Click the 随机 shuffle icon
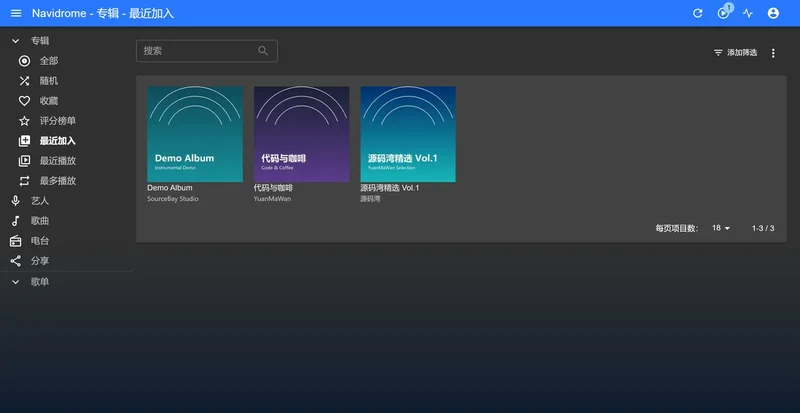Viewport: 800px width, 413px height. (24, 81)
